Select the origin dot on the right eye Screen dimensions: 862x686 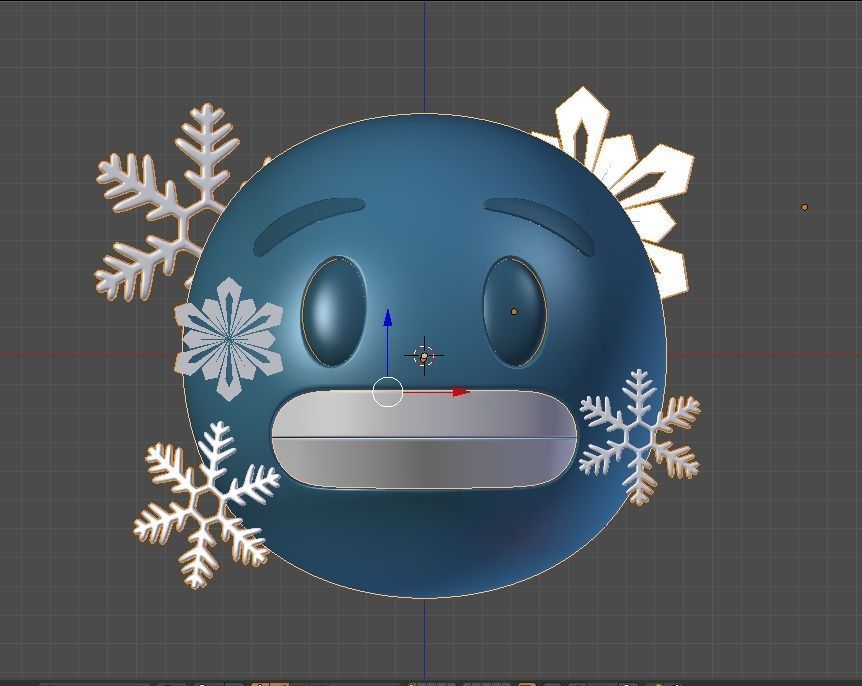(514, 312)
